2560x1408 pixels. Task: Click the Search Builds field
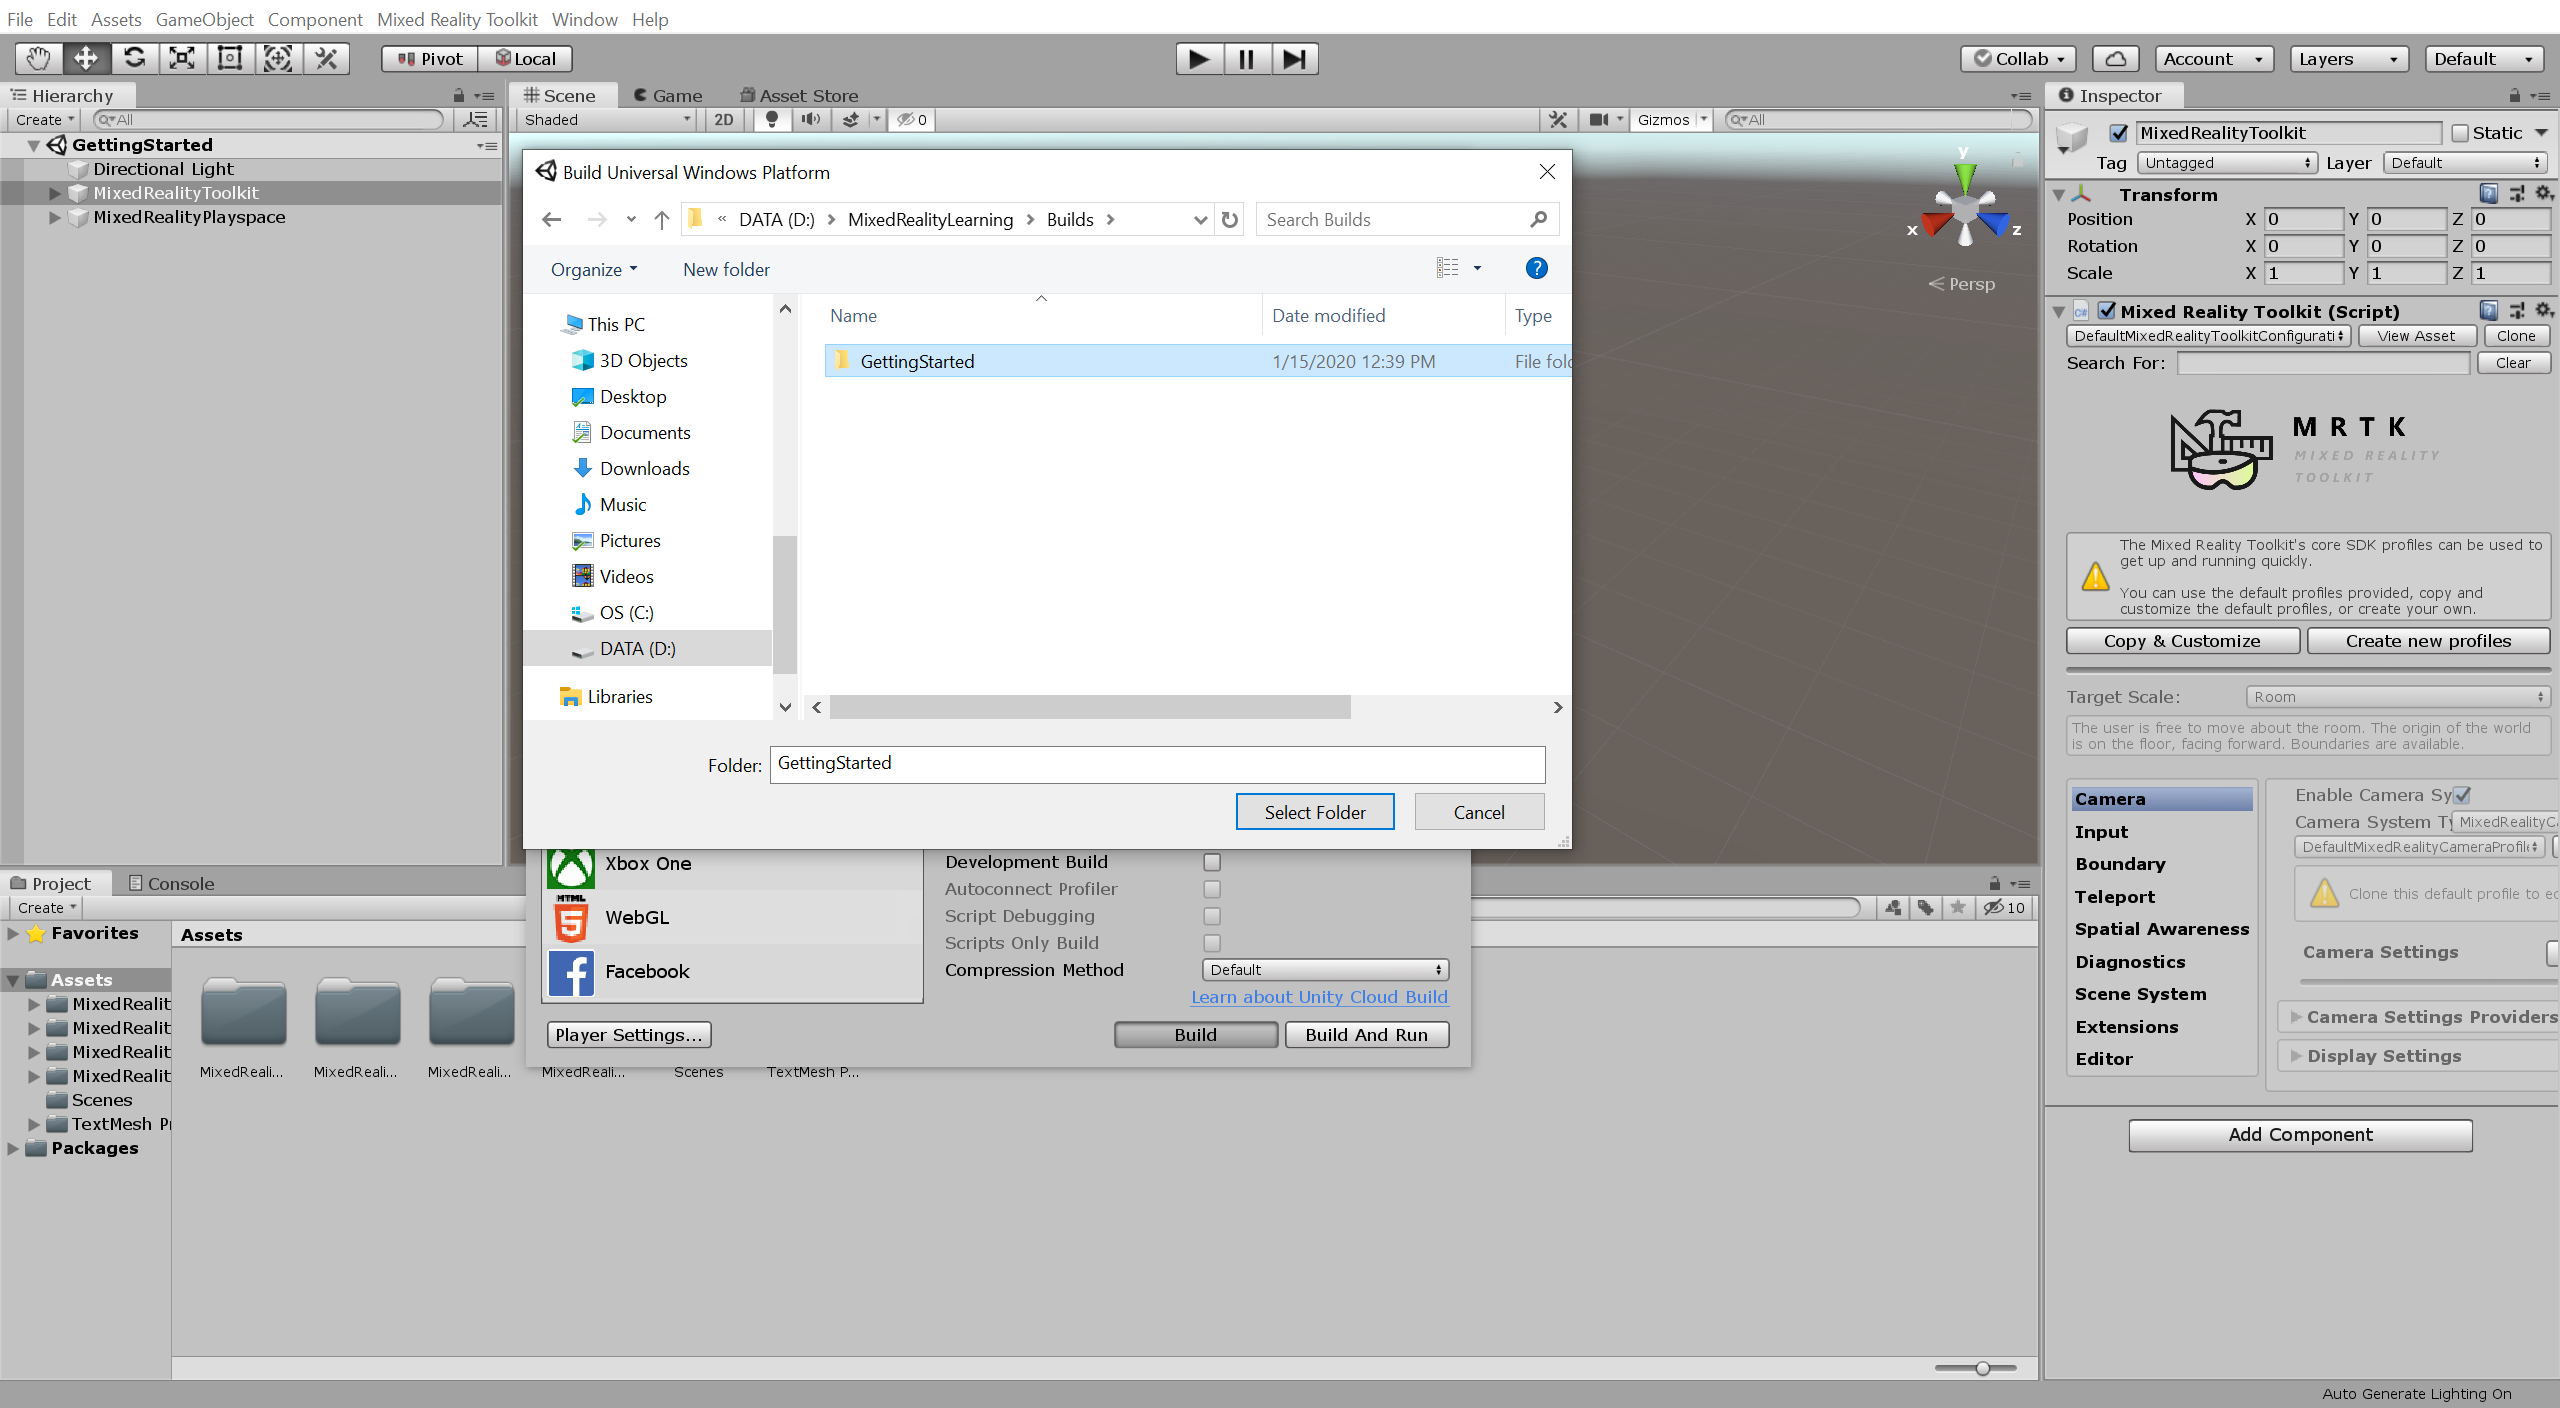[1406, 219]
